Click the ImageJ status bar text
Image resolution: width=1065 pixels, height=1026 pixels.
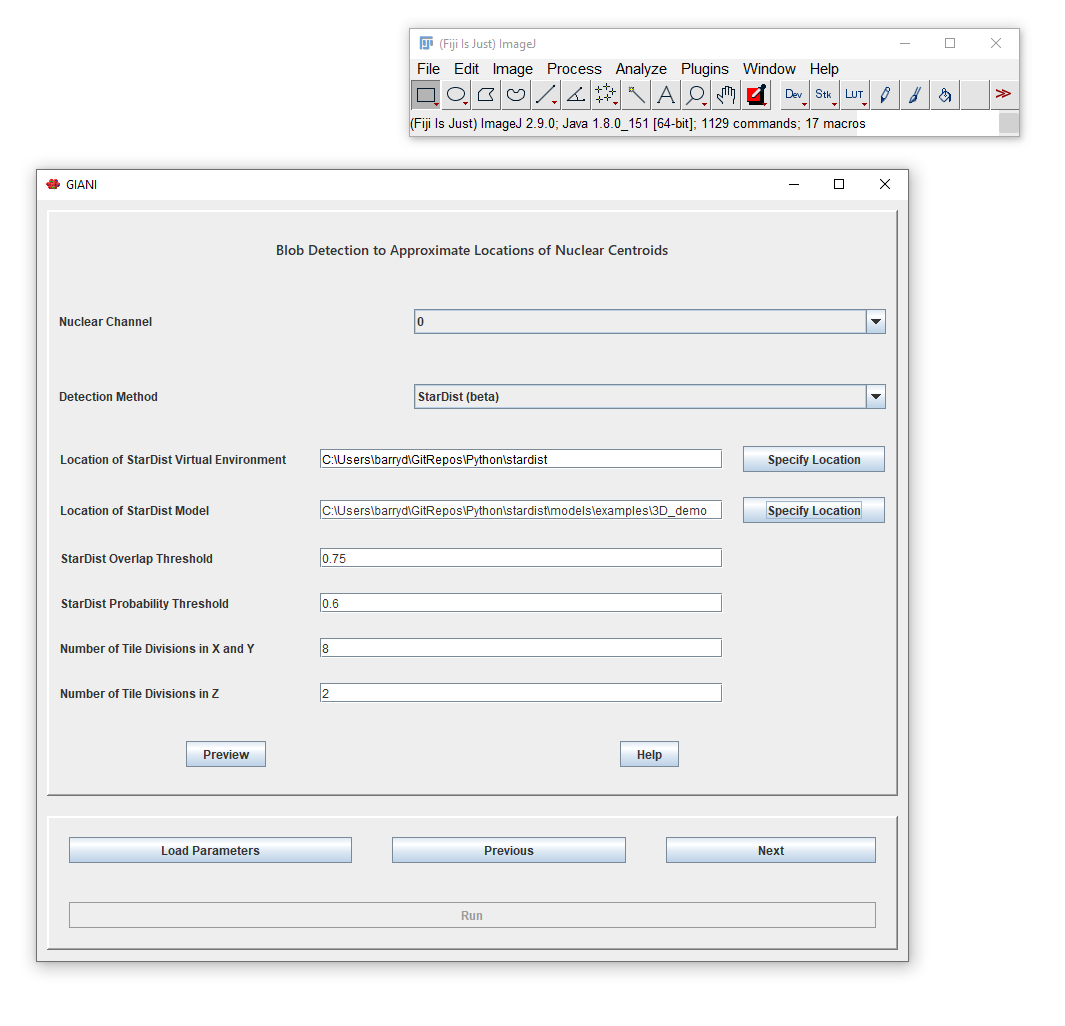click(x=638, y=124)
